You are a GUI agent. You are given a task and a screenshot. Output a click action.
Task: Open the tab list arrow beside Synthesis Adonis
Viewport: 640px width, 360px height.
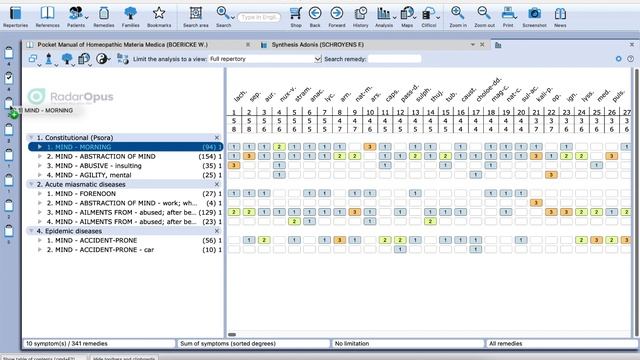click(x=473, y=44)
